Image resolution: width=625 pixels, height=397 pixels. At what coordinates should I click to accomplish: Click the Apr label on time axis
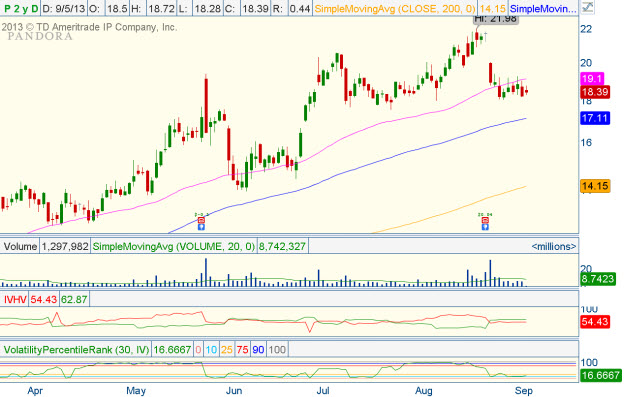tap(35, 391)
